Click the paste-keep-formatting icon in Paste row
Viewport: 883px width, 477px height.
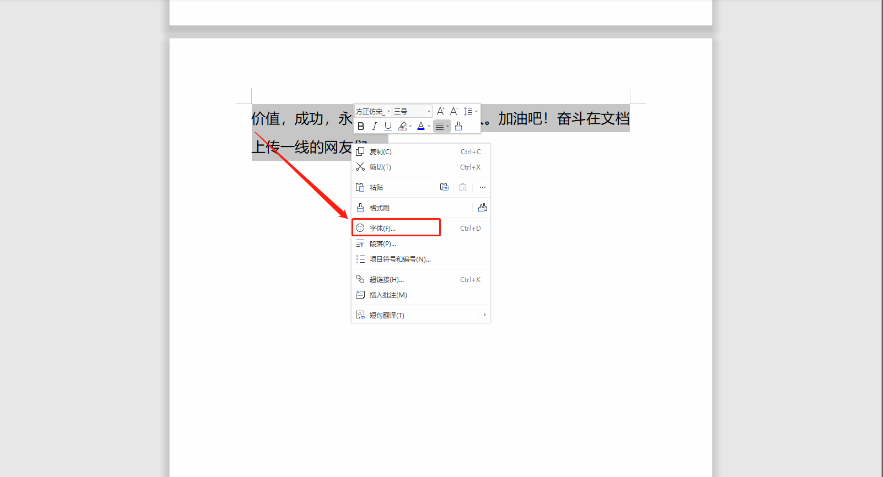445,187
